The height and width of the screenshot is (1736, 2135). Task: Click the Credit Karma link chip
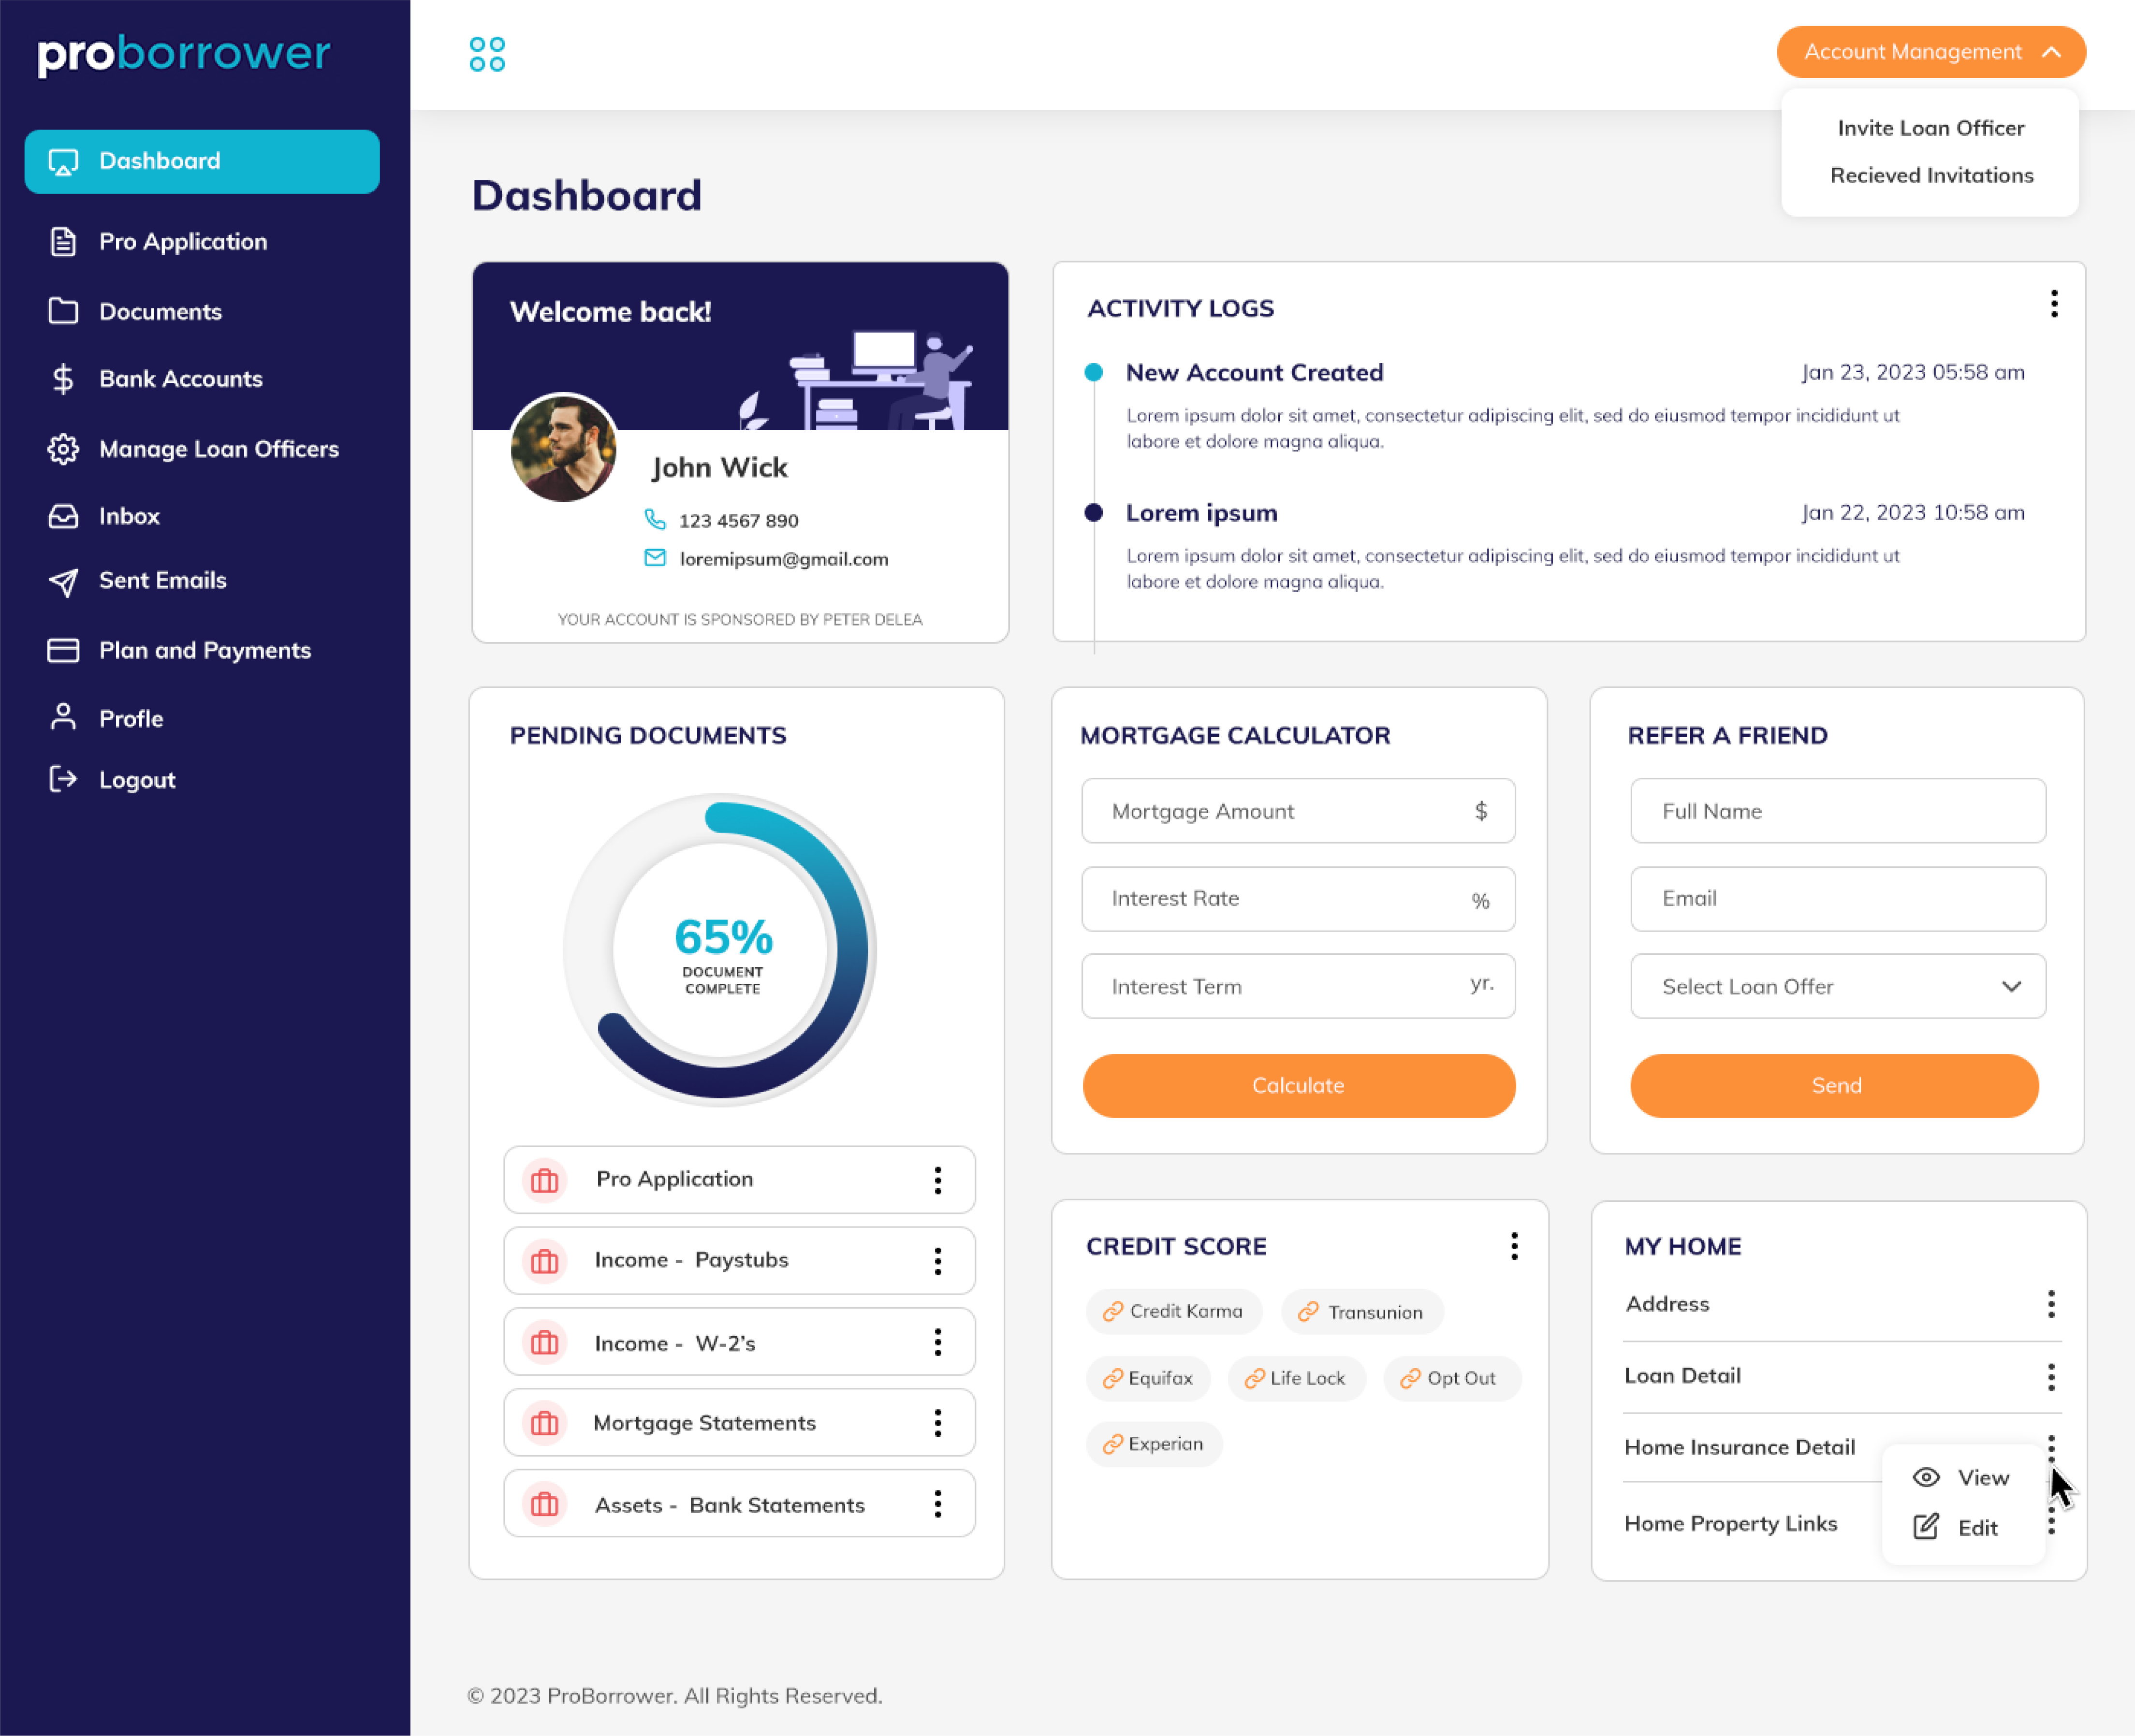point(1173,1311)
